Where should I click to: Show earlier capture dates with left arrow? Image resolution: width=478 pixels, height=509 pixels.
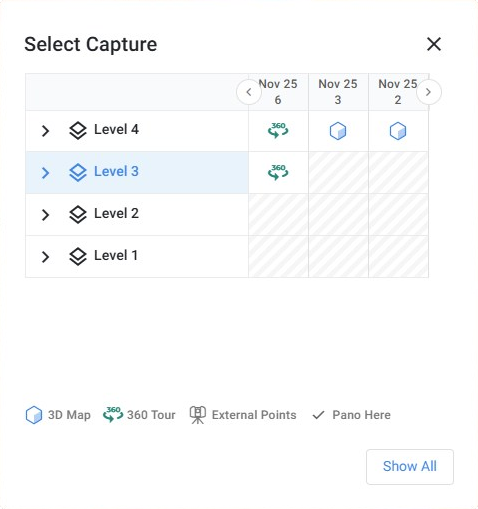pos(249,92)
